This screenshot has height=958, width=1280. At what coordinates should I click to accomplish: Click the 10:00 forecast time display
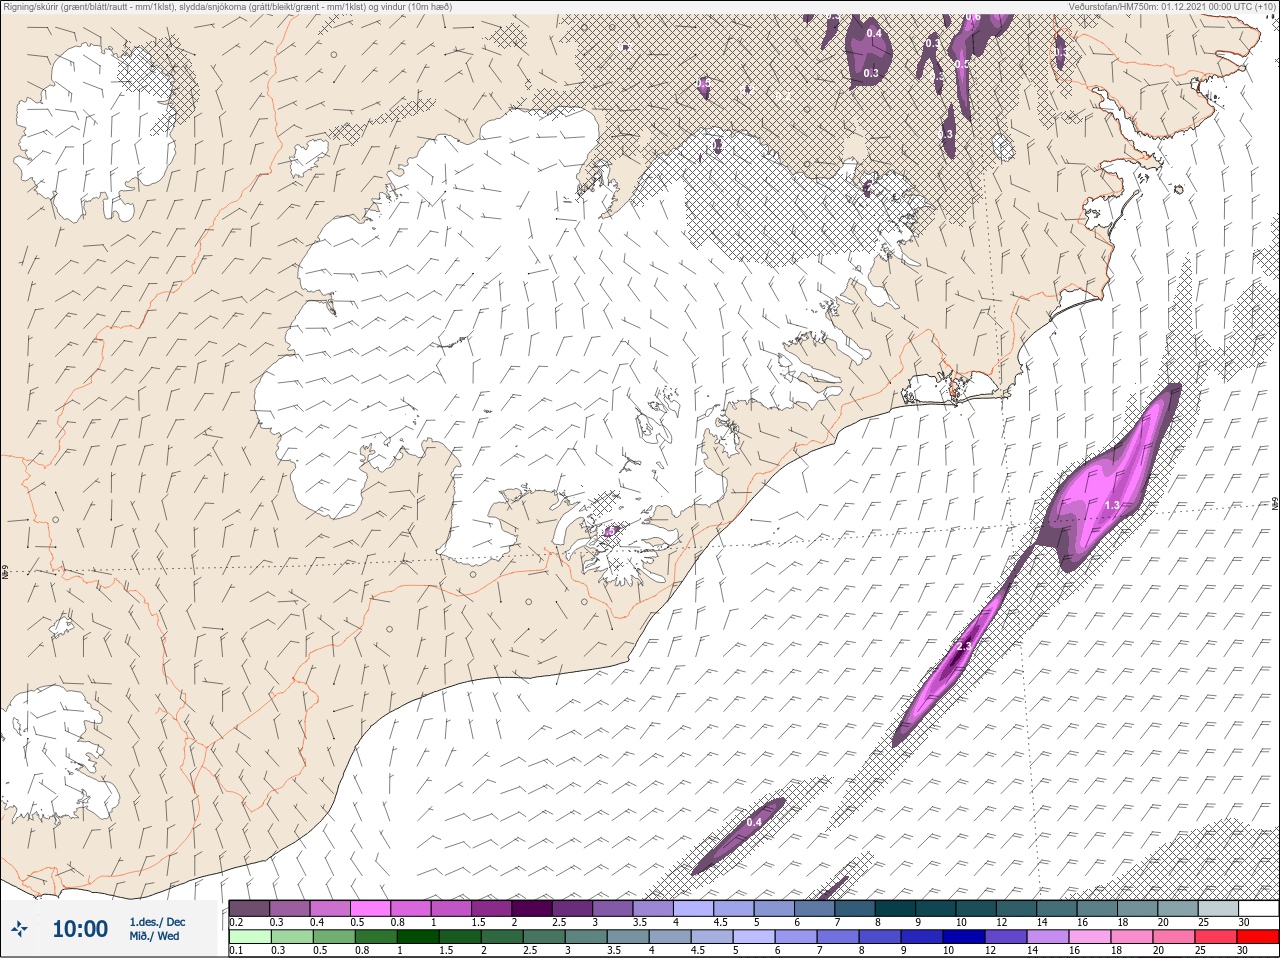[x=80, y=929]
